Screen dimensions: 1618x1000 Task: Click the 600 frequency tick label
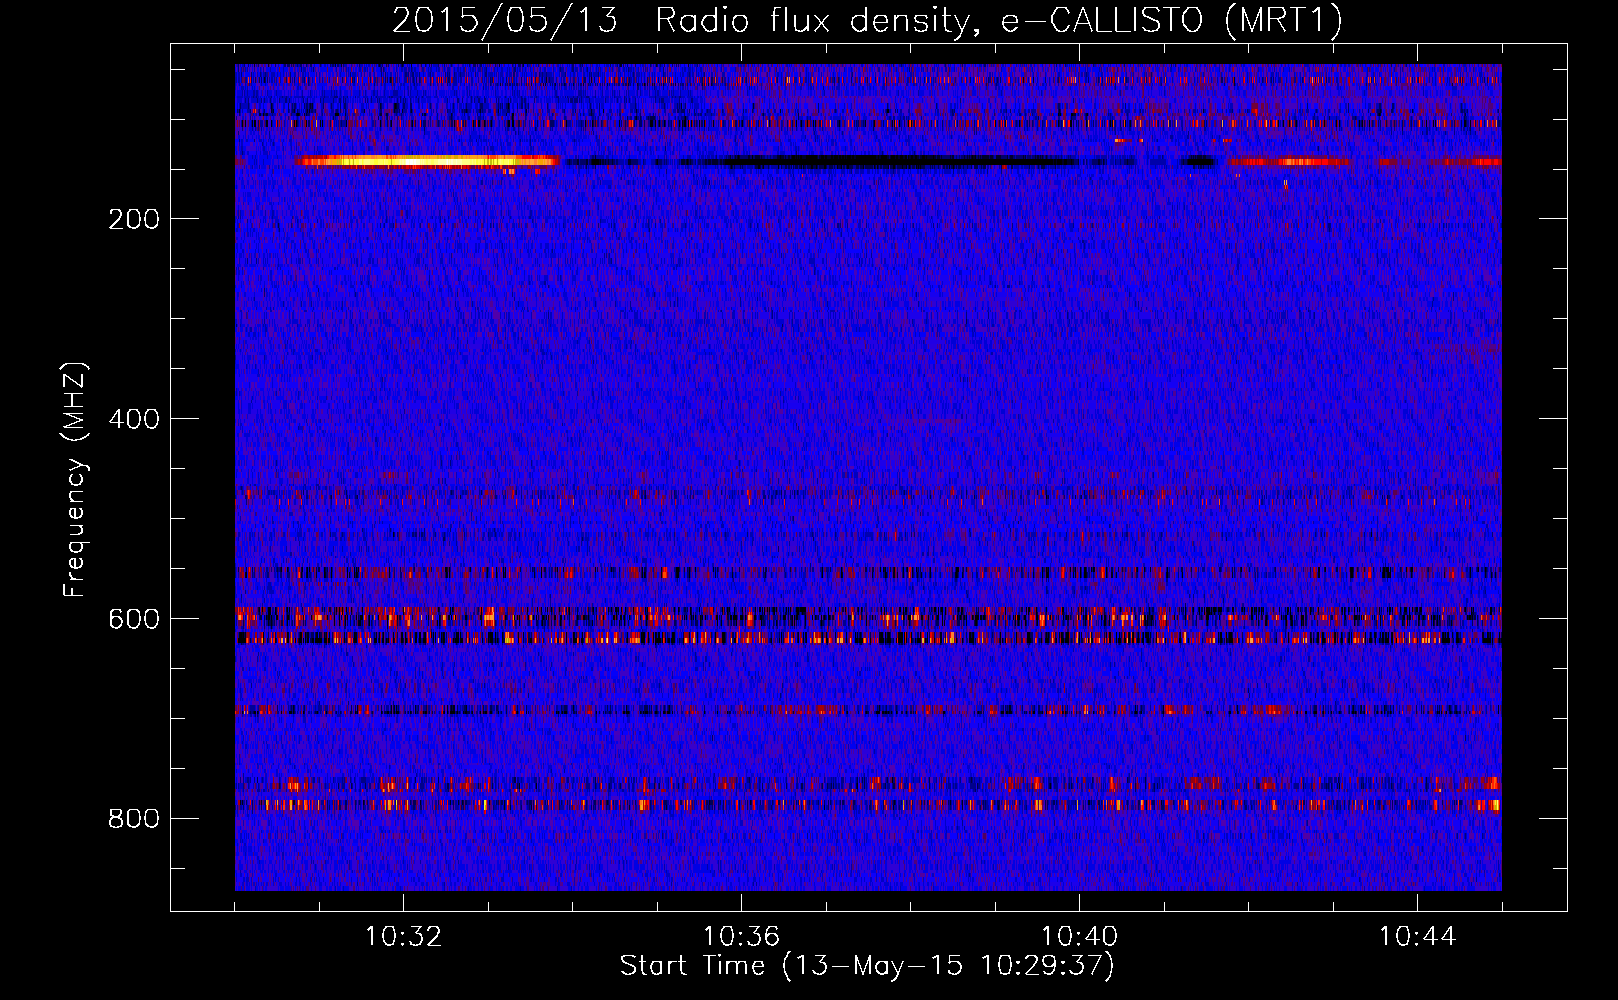(134, 619)
